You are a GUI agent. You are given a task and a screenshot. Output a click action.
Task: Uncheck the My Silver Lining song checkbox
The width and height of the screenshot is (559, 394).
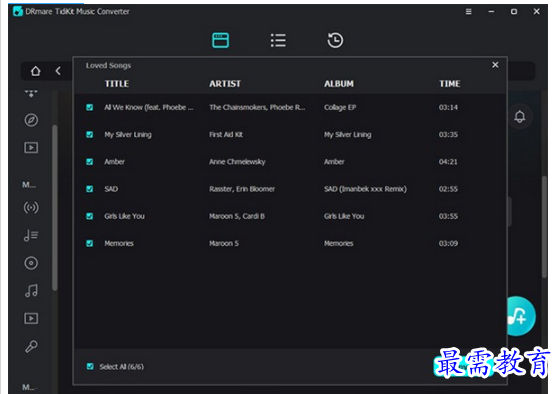pos(89,134)
